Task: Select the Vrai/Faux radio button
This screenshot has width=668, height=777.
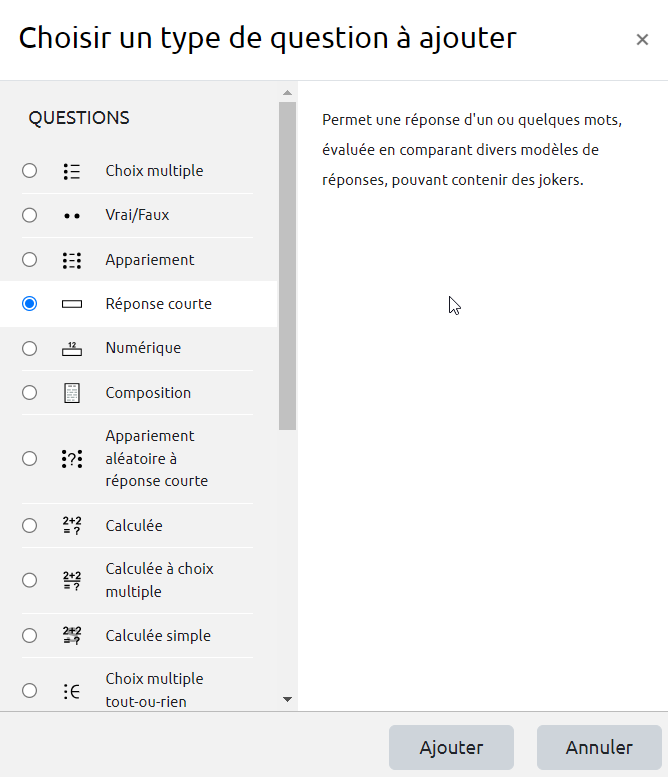Action: click(29, 215)
